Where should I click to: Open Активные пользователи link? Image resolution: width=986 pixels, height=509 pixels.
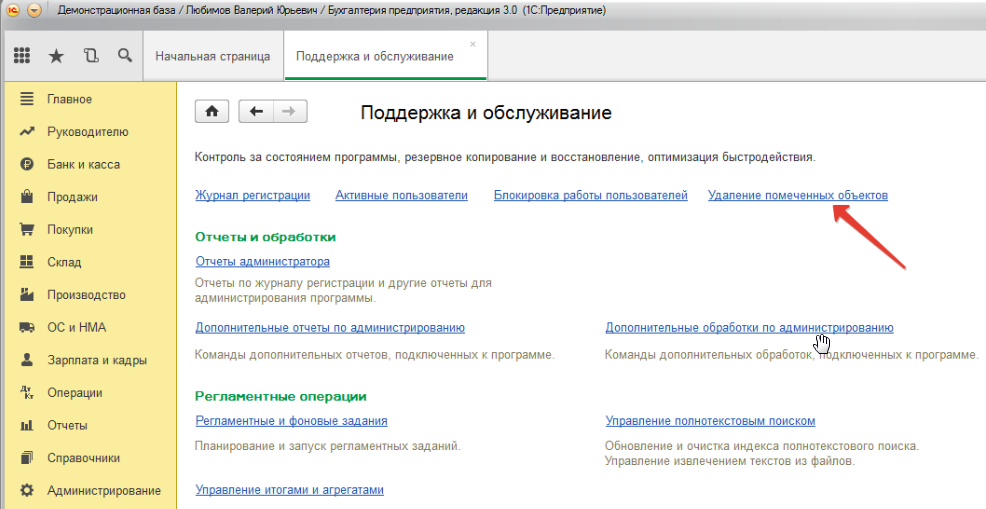[x=401, y=195]
